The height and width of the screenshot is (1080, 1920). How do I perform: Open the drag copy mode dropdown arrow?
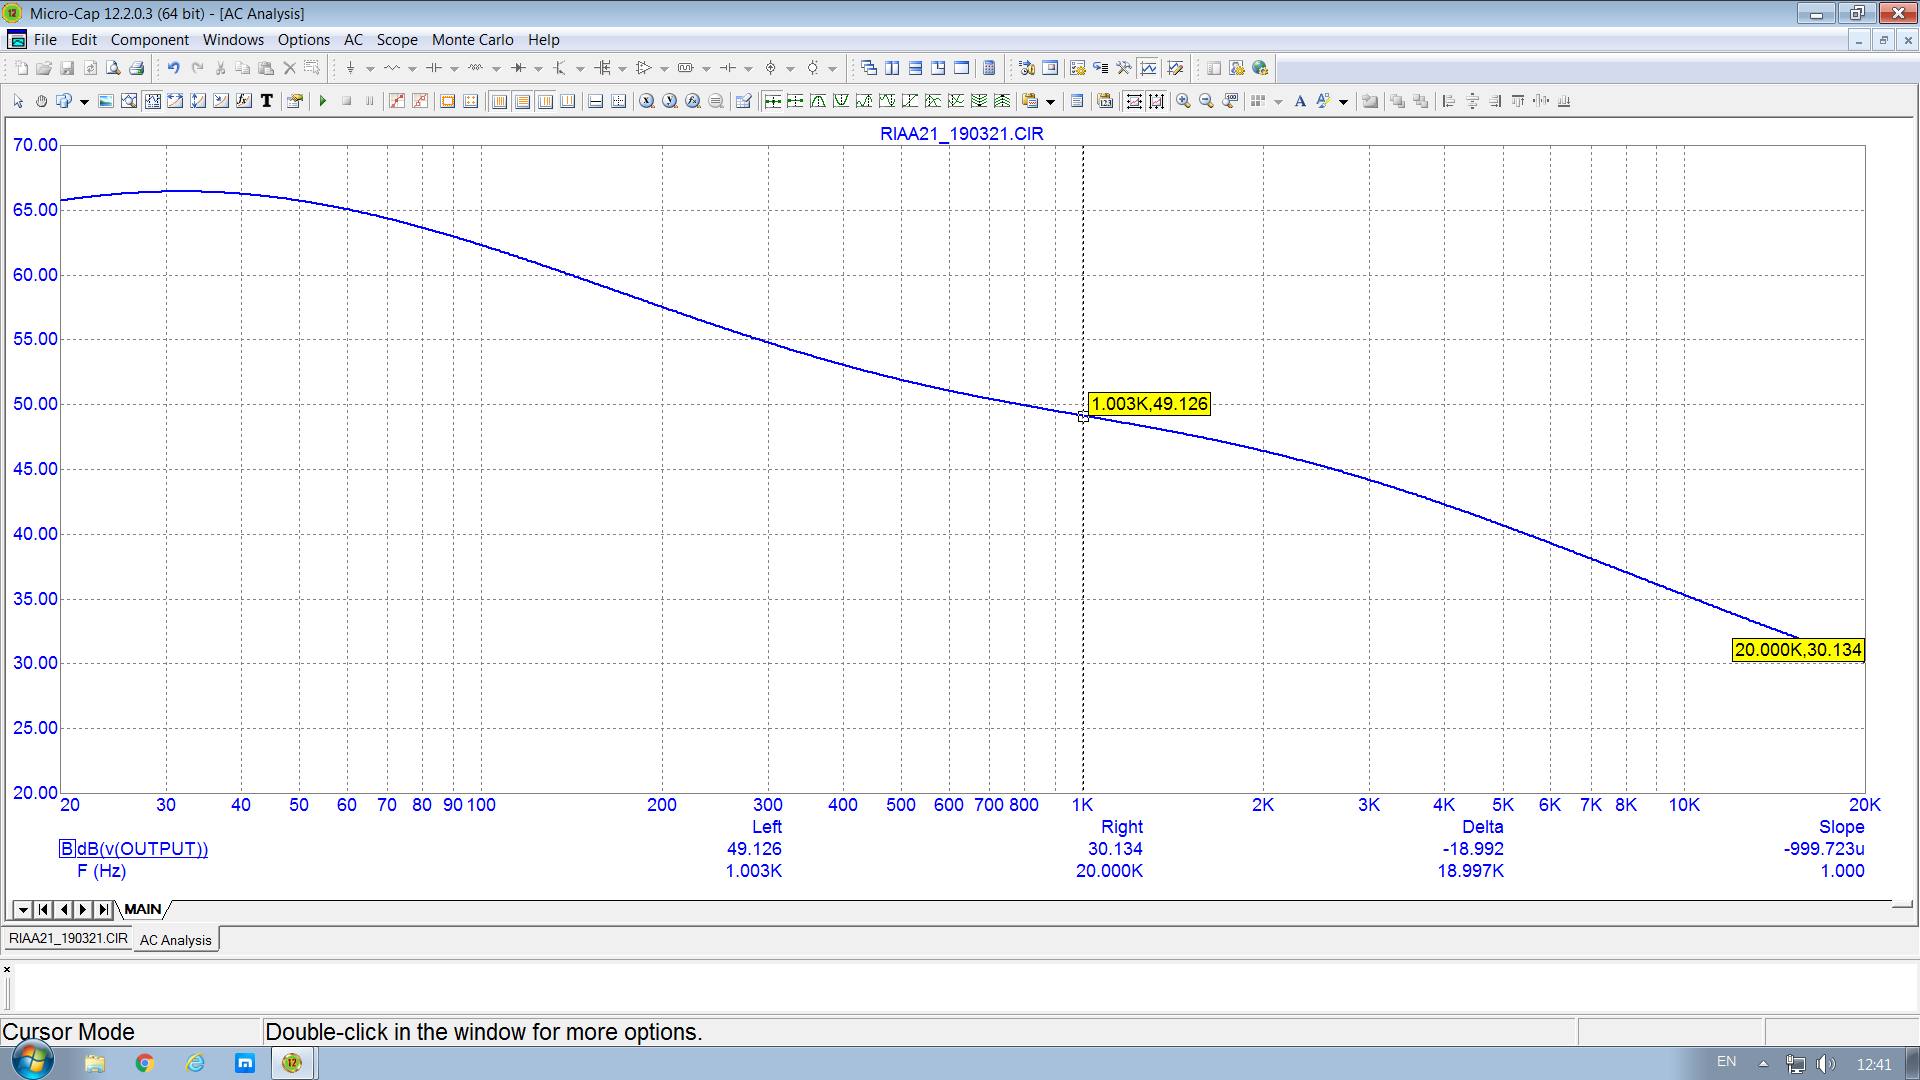[84, 102]
